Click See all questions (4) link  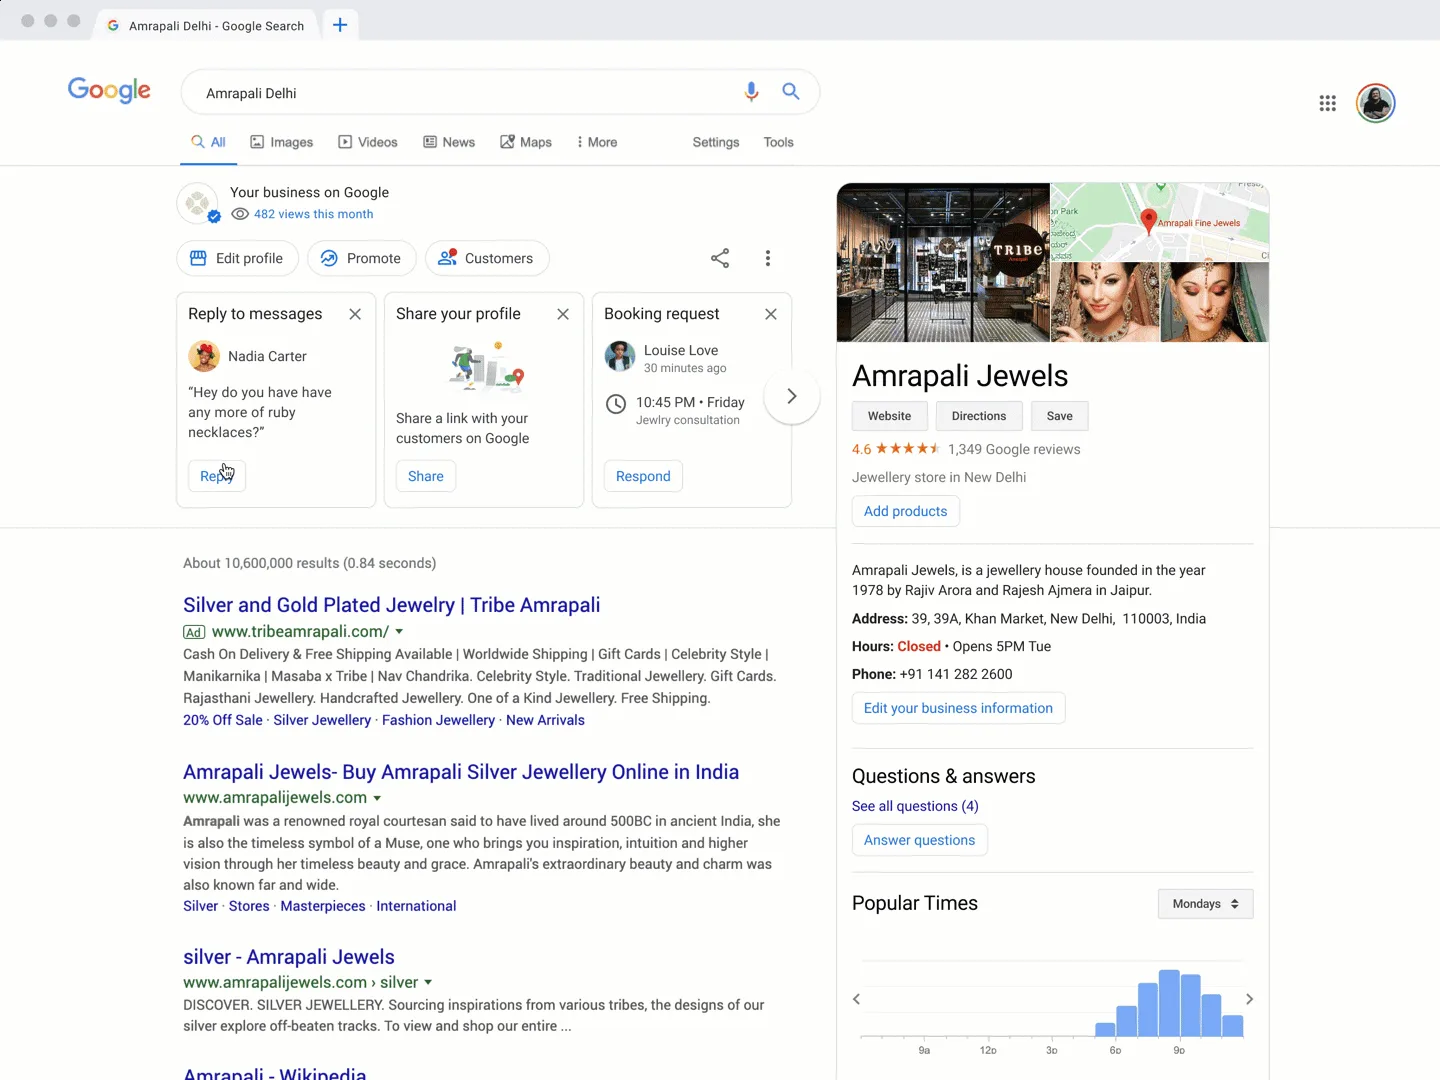click(915, 806)
